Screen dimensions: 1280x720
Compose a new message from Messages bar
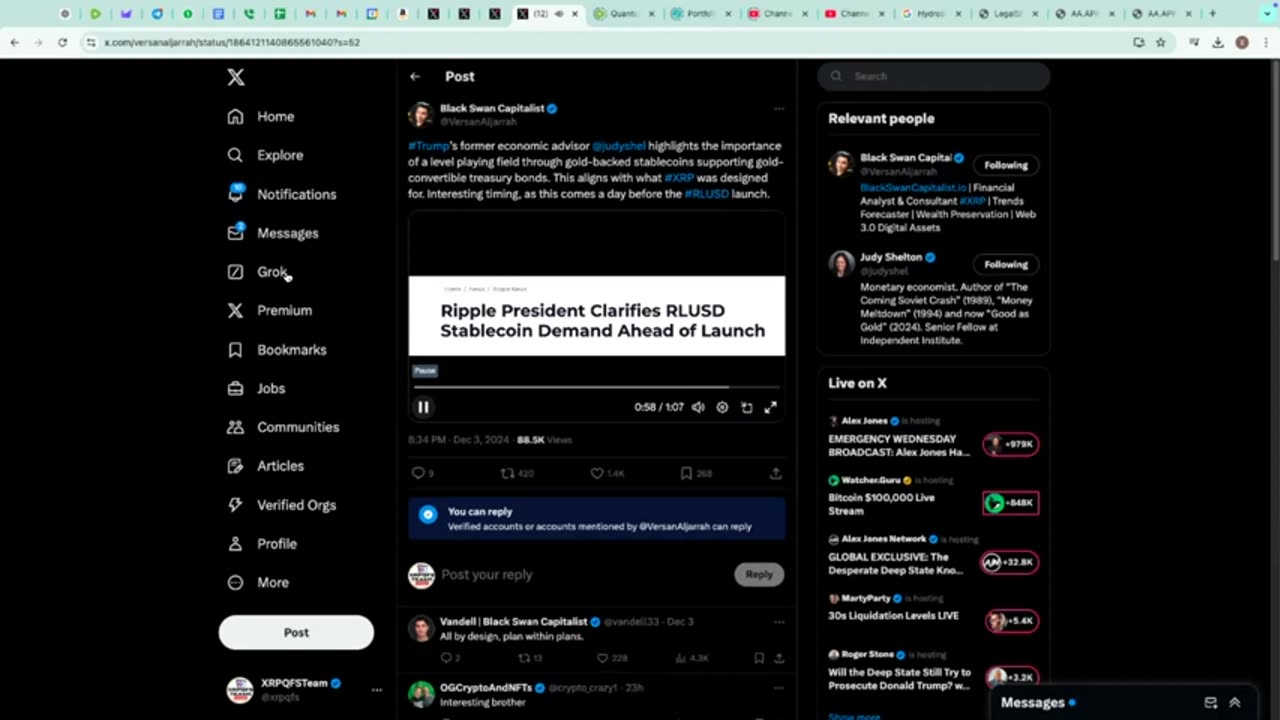(x=1210, y=703)
